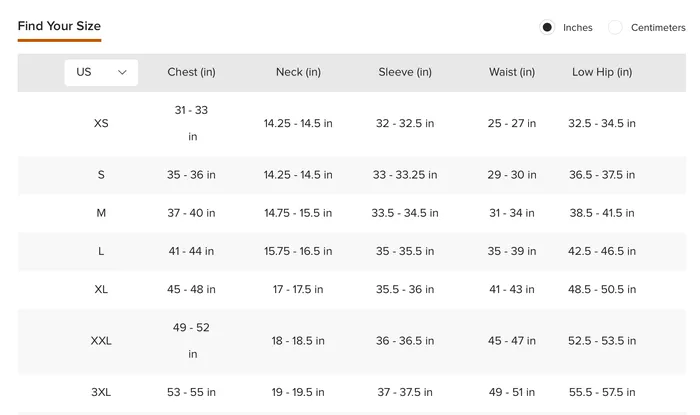Image resolution: width=700 pixels, height=415 pixels.
Task: Select the XL size row label
Action: point(101,290)
